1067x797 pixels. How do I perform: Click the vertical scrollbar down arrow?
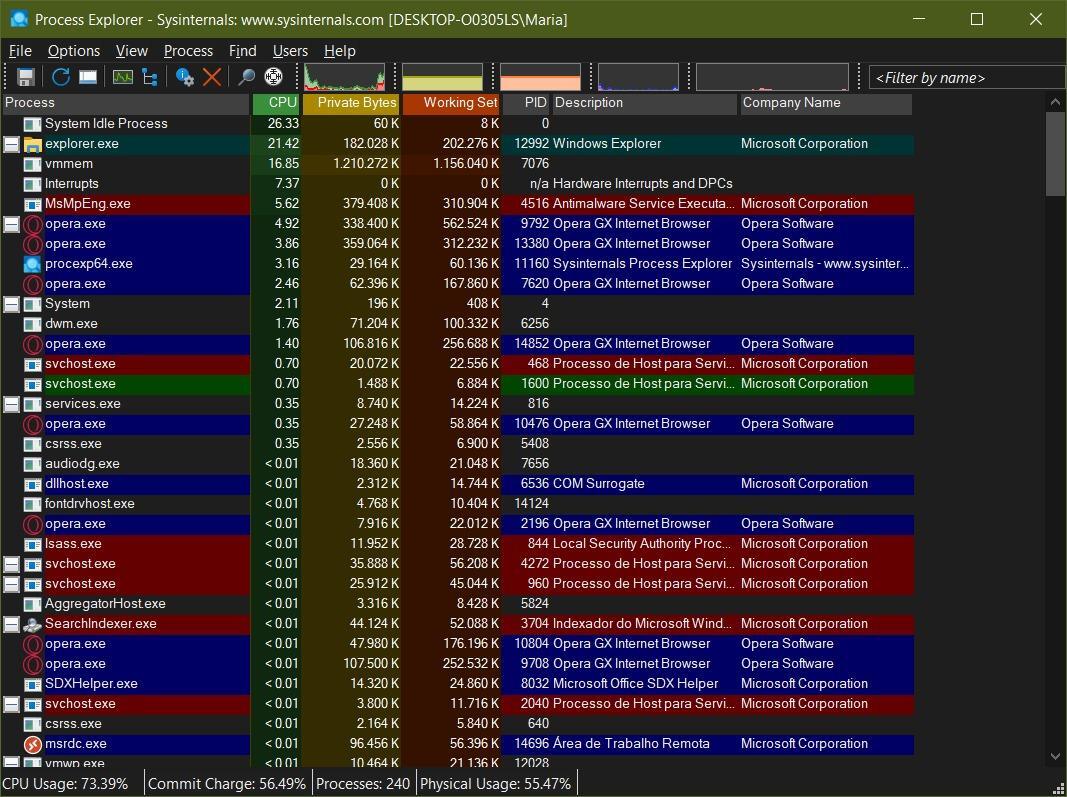(1055, 756)
